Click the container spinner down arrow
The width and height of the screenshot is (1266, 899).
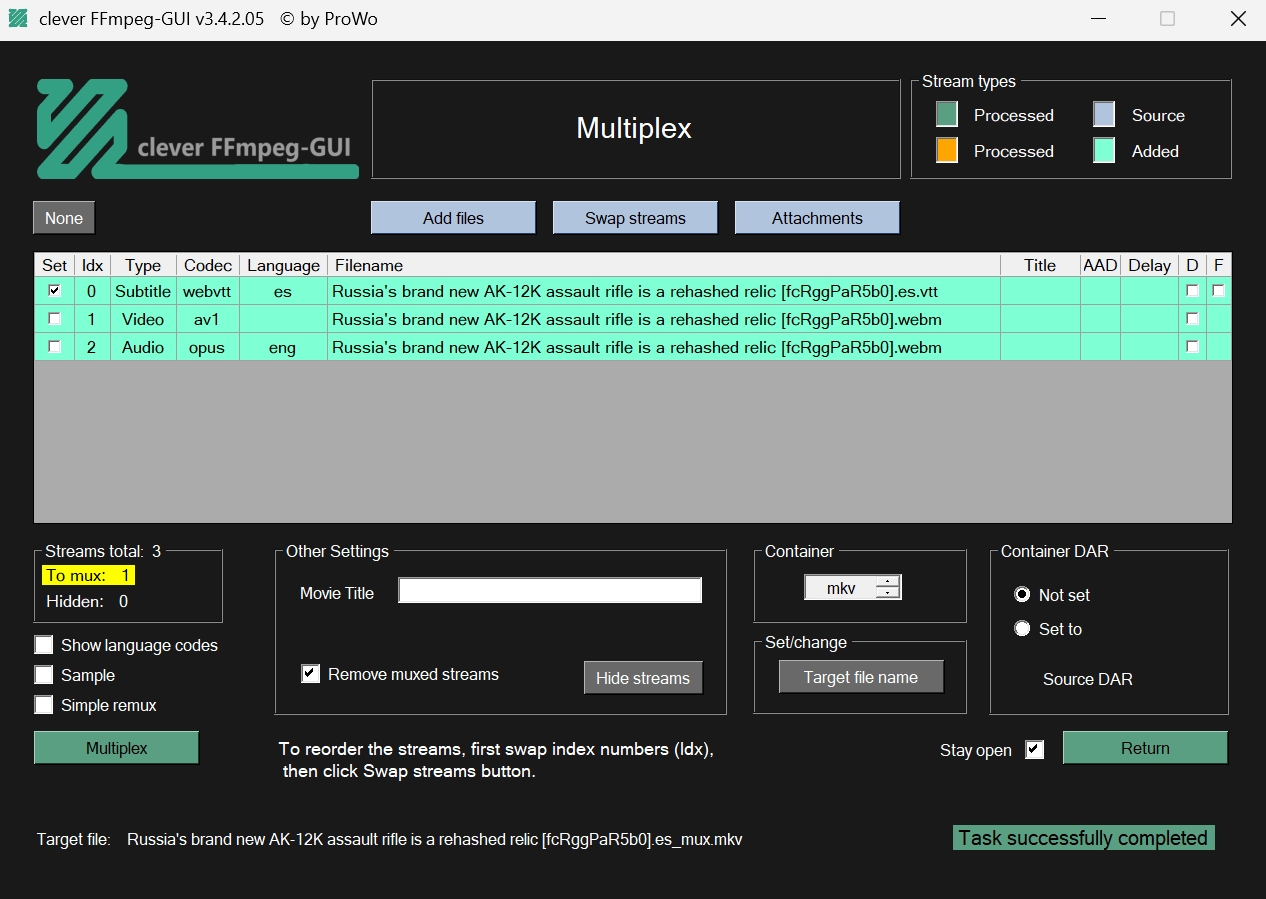[888, 594]
